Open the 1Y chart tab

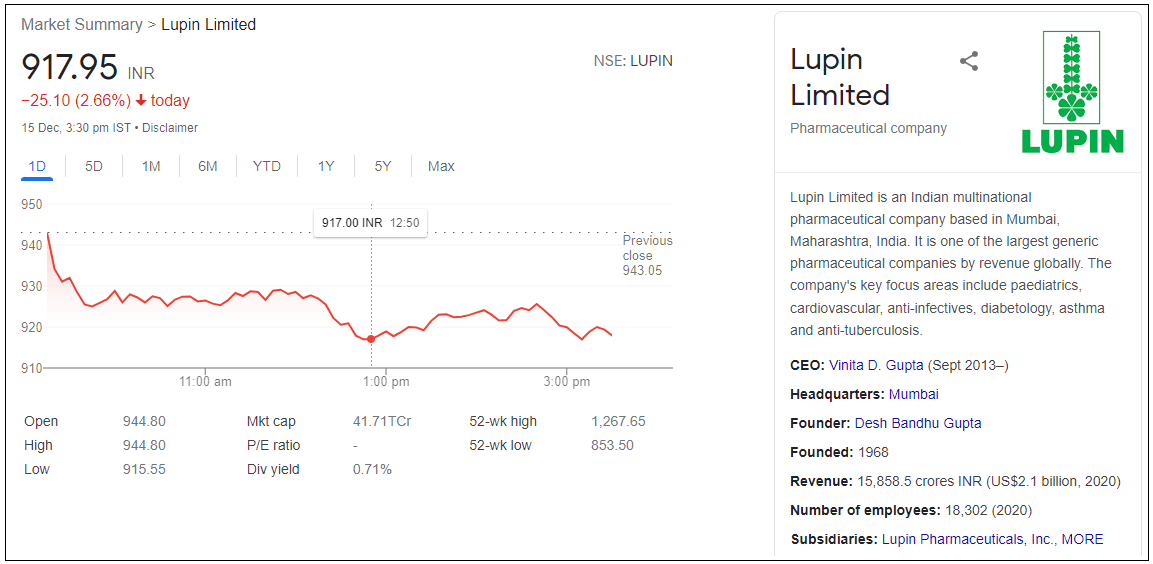pos(326,166)
